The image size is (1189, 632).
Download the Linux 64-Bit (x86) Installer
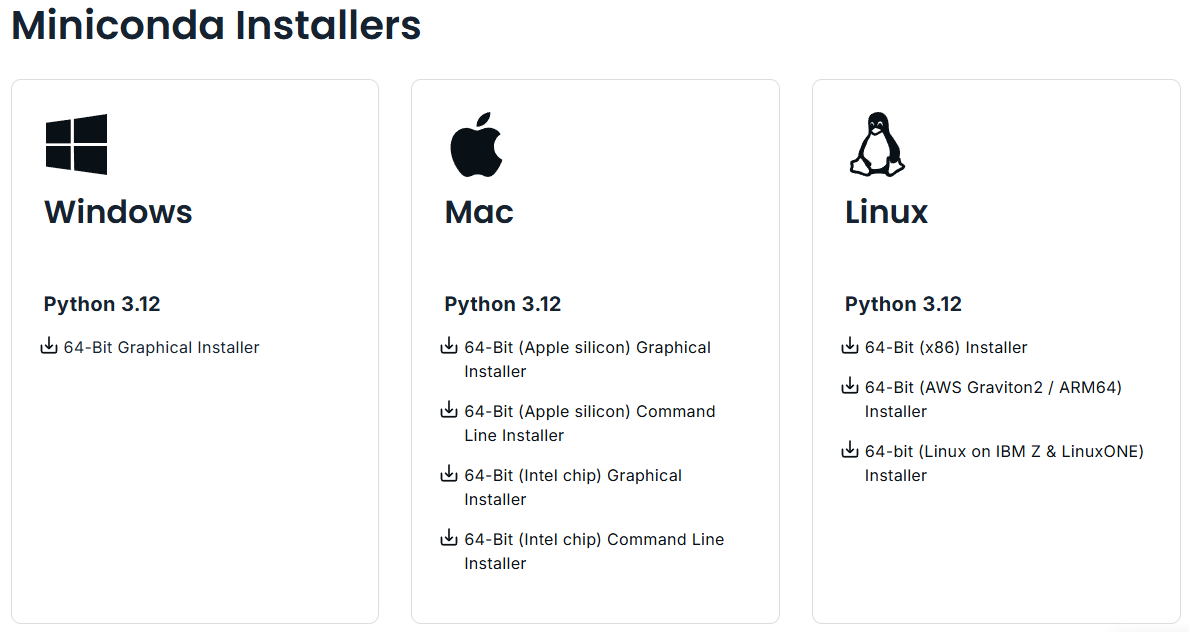tap(946, 348)
